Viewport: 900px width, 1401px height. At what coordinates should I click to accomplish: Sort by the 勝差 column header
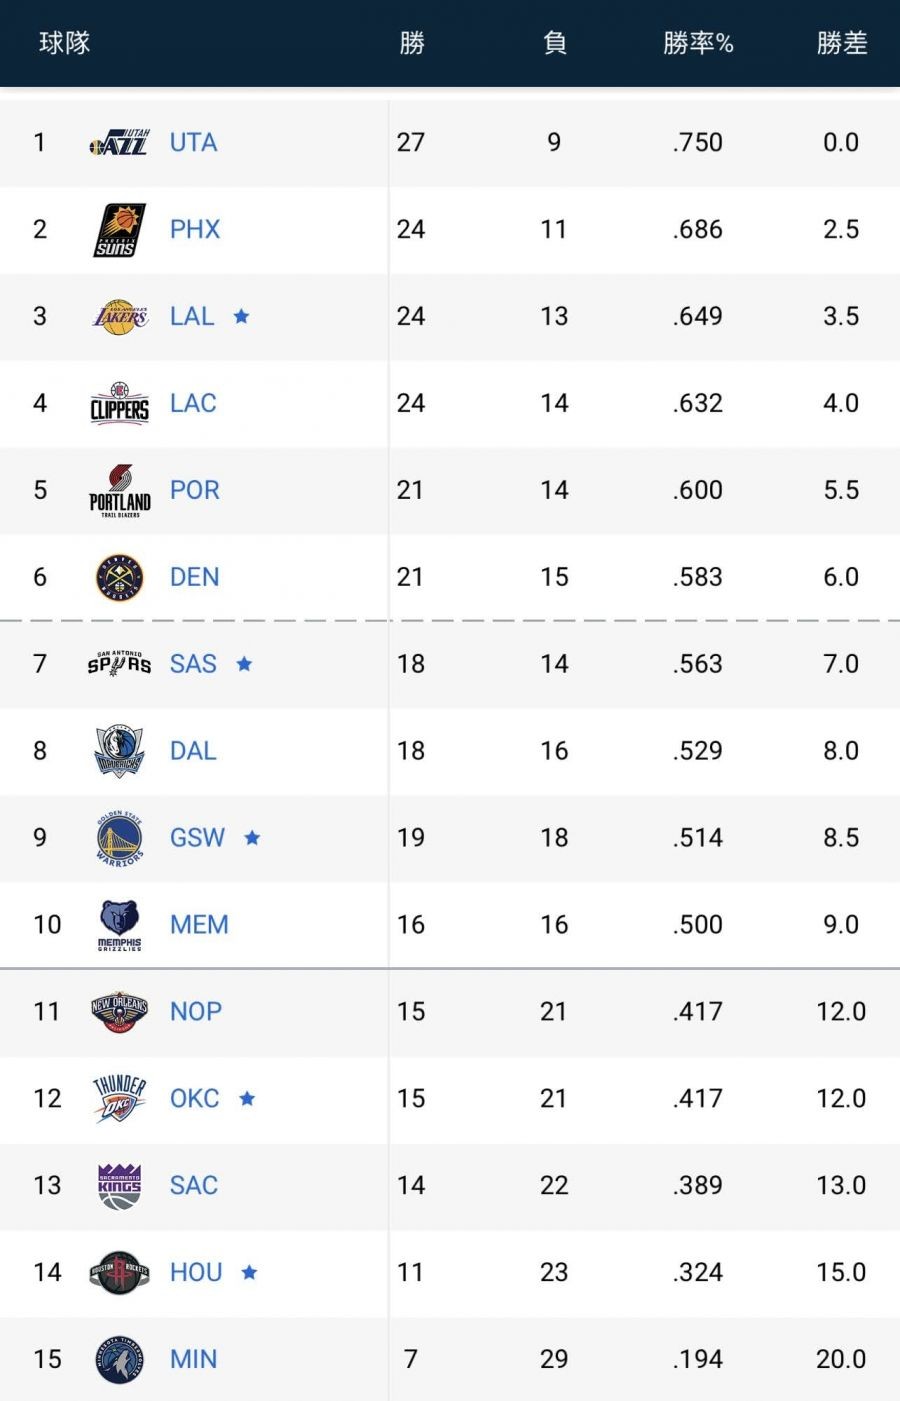[x=841, y=43]
